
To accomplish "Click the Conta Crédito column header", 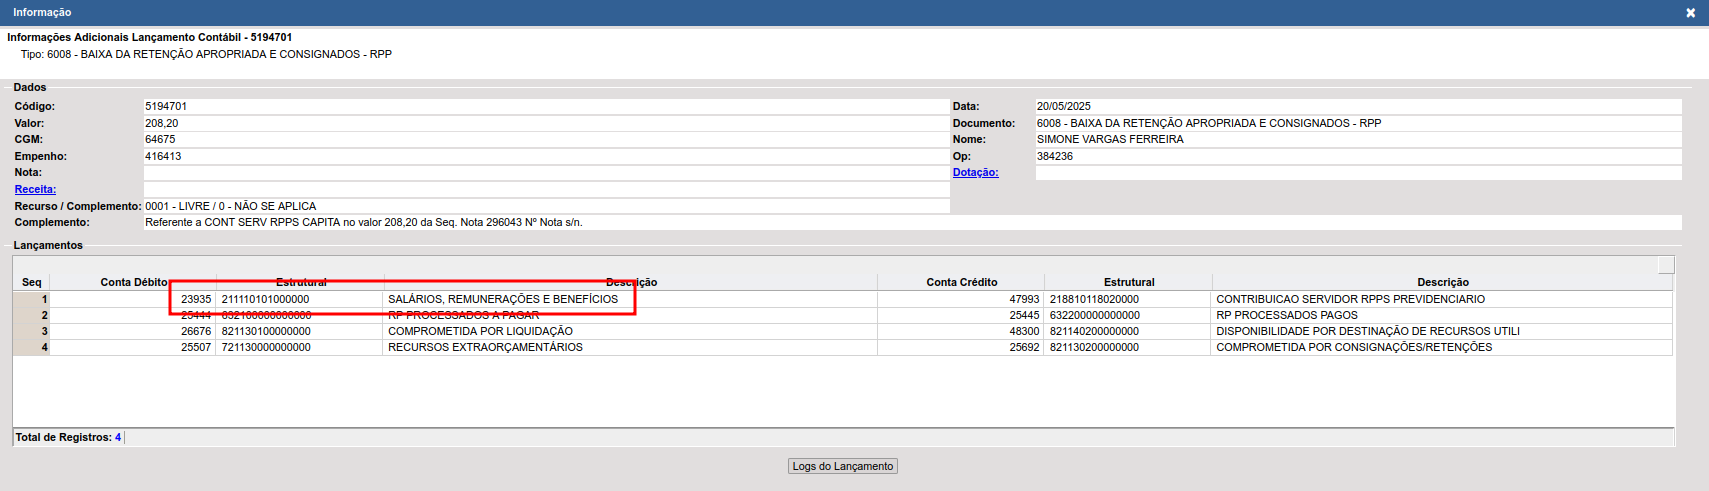I will coord(961,282).
